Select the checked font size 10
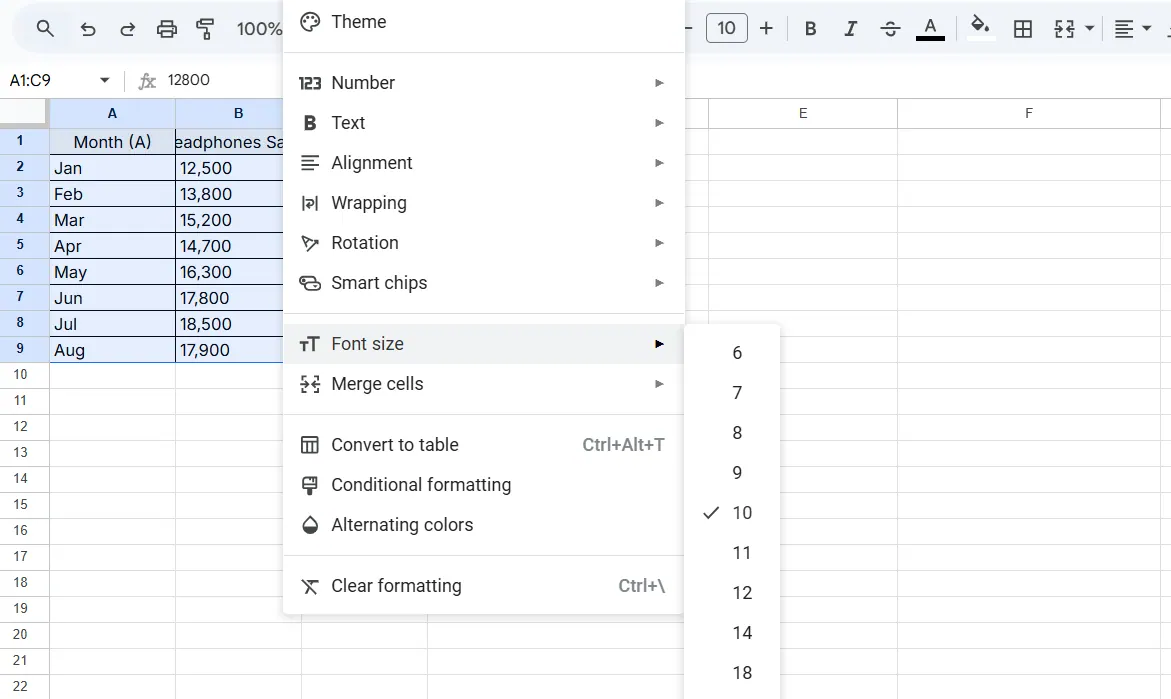This screenshot has height=699, width=1171. pos(741,513)
